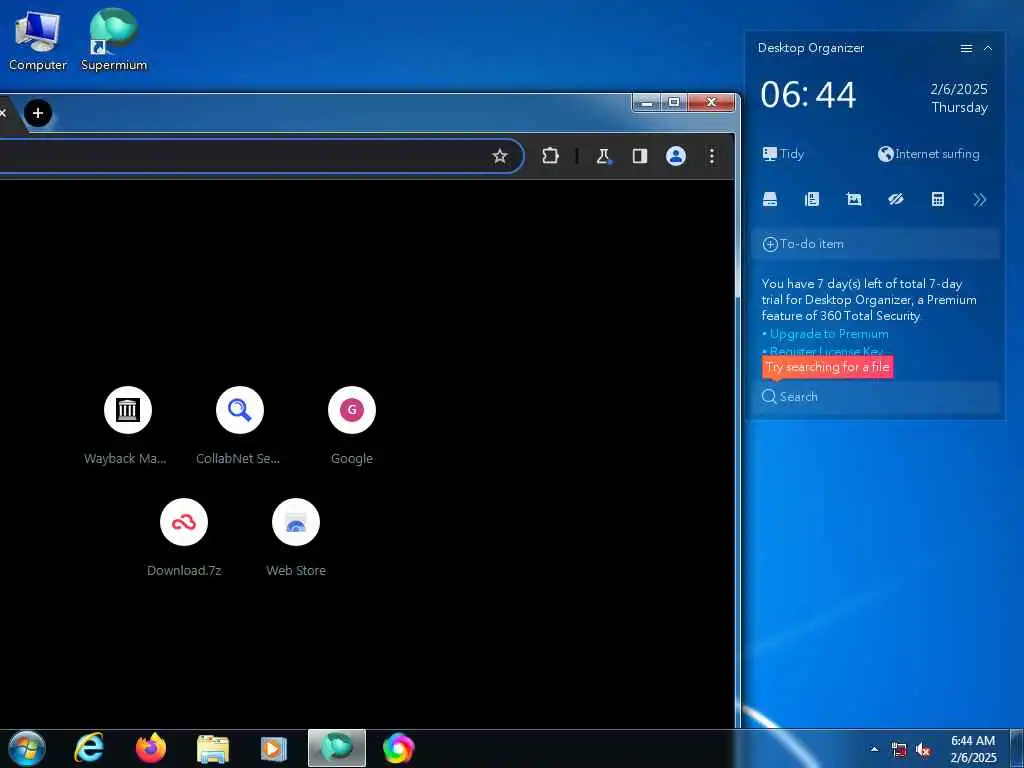Open the browser three-dot menu
Screen dimensions: 1024x768
711,156
